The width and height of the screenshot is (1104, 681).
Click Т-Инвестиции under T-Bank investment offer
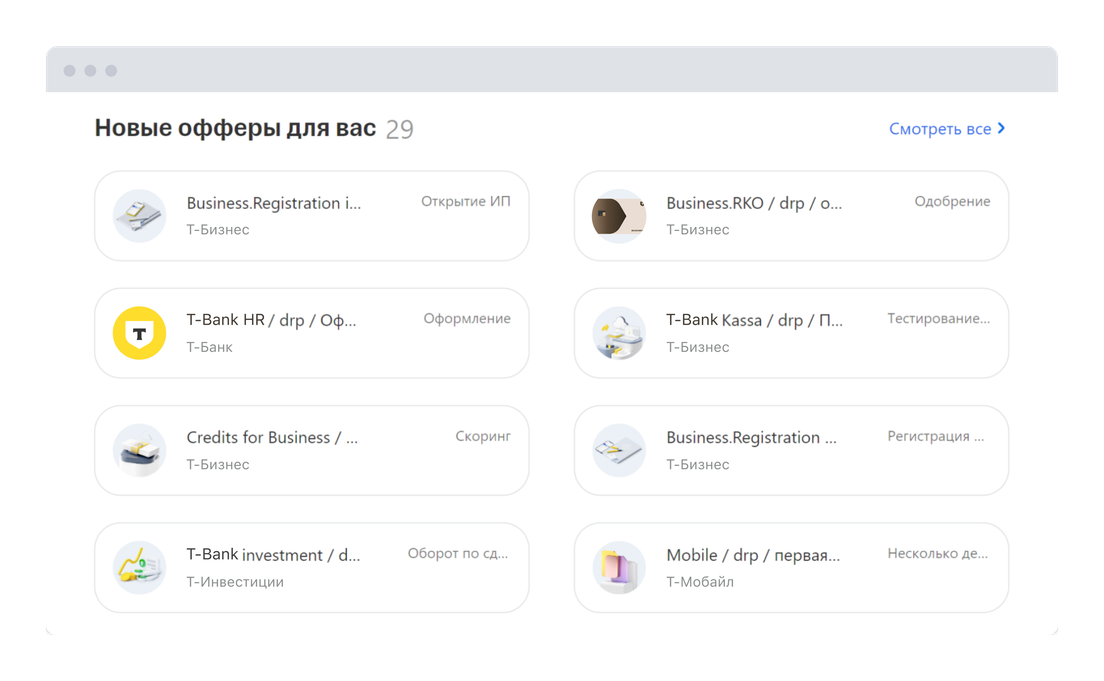coord(234,582)
